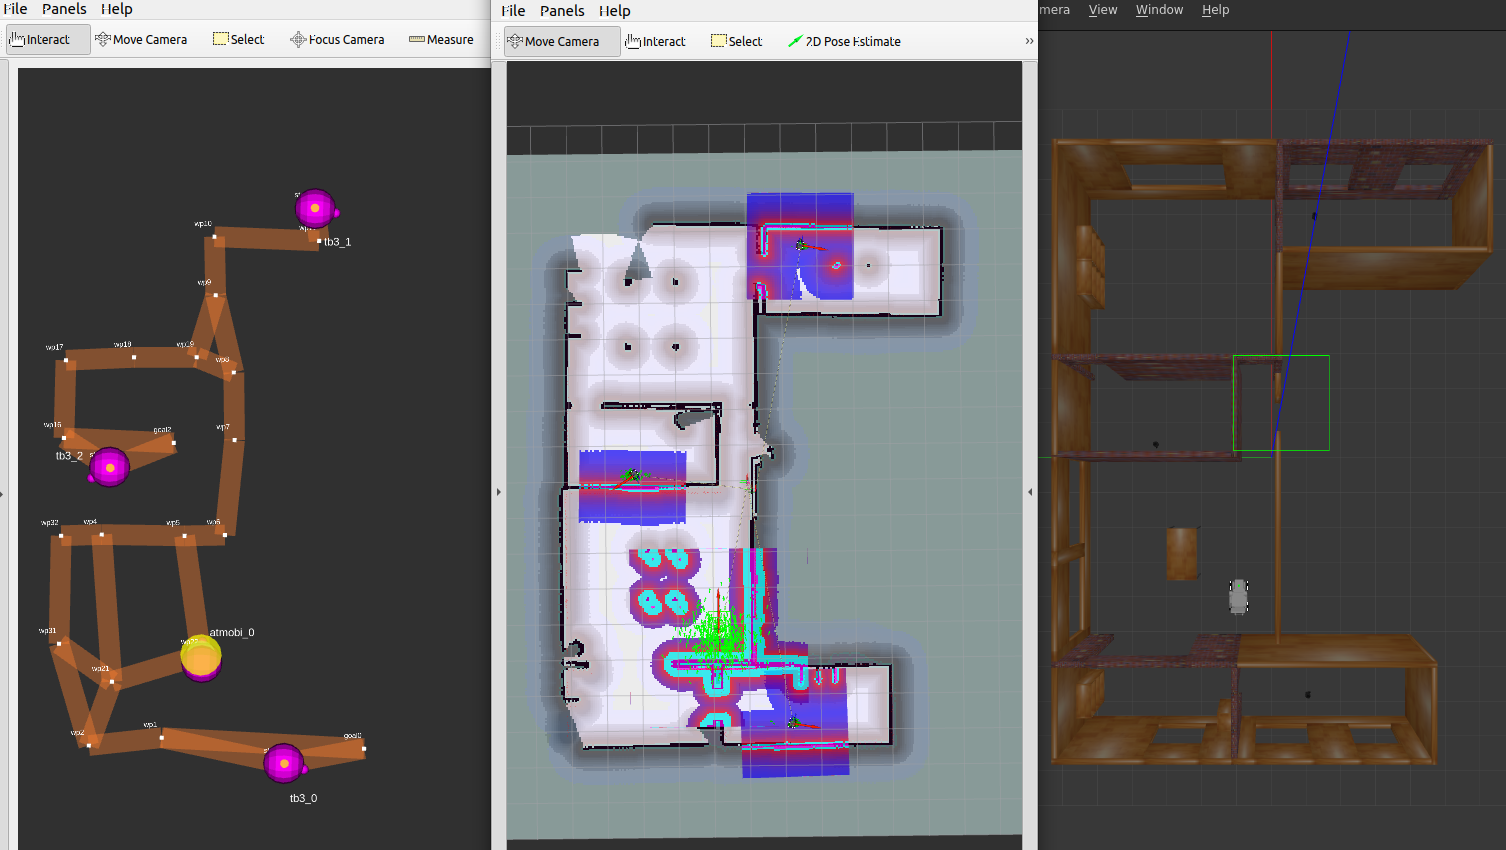This screenshot has height=850, width=1506.
Task: Expand the collapsed left panel of left RViz
Action: pyautogui.click(x=3, y=493)
